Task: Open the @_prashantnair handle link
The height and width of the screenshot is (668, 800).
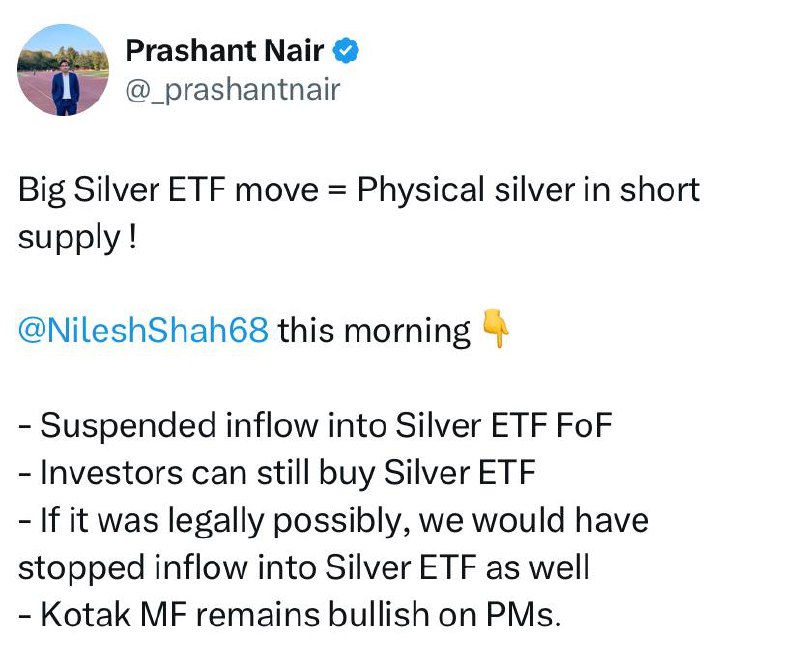Action: (x=233, y=90)
